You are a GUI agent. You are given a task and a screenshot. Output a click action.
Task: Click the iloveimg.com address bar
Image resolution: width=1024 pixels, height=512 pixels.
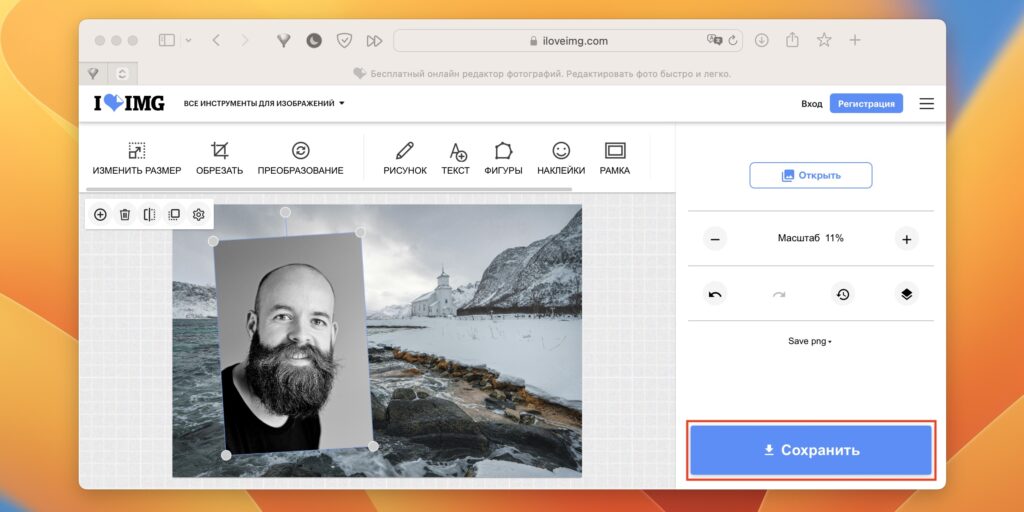click(569, 40)
